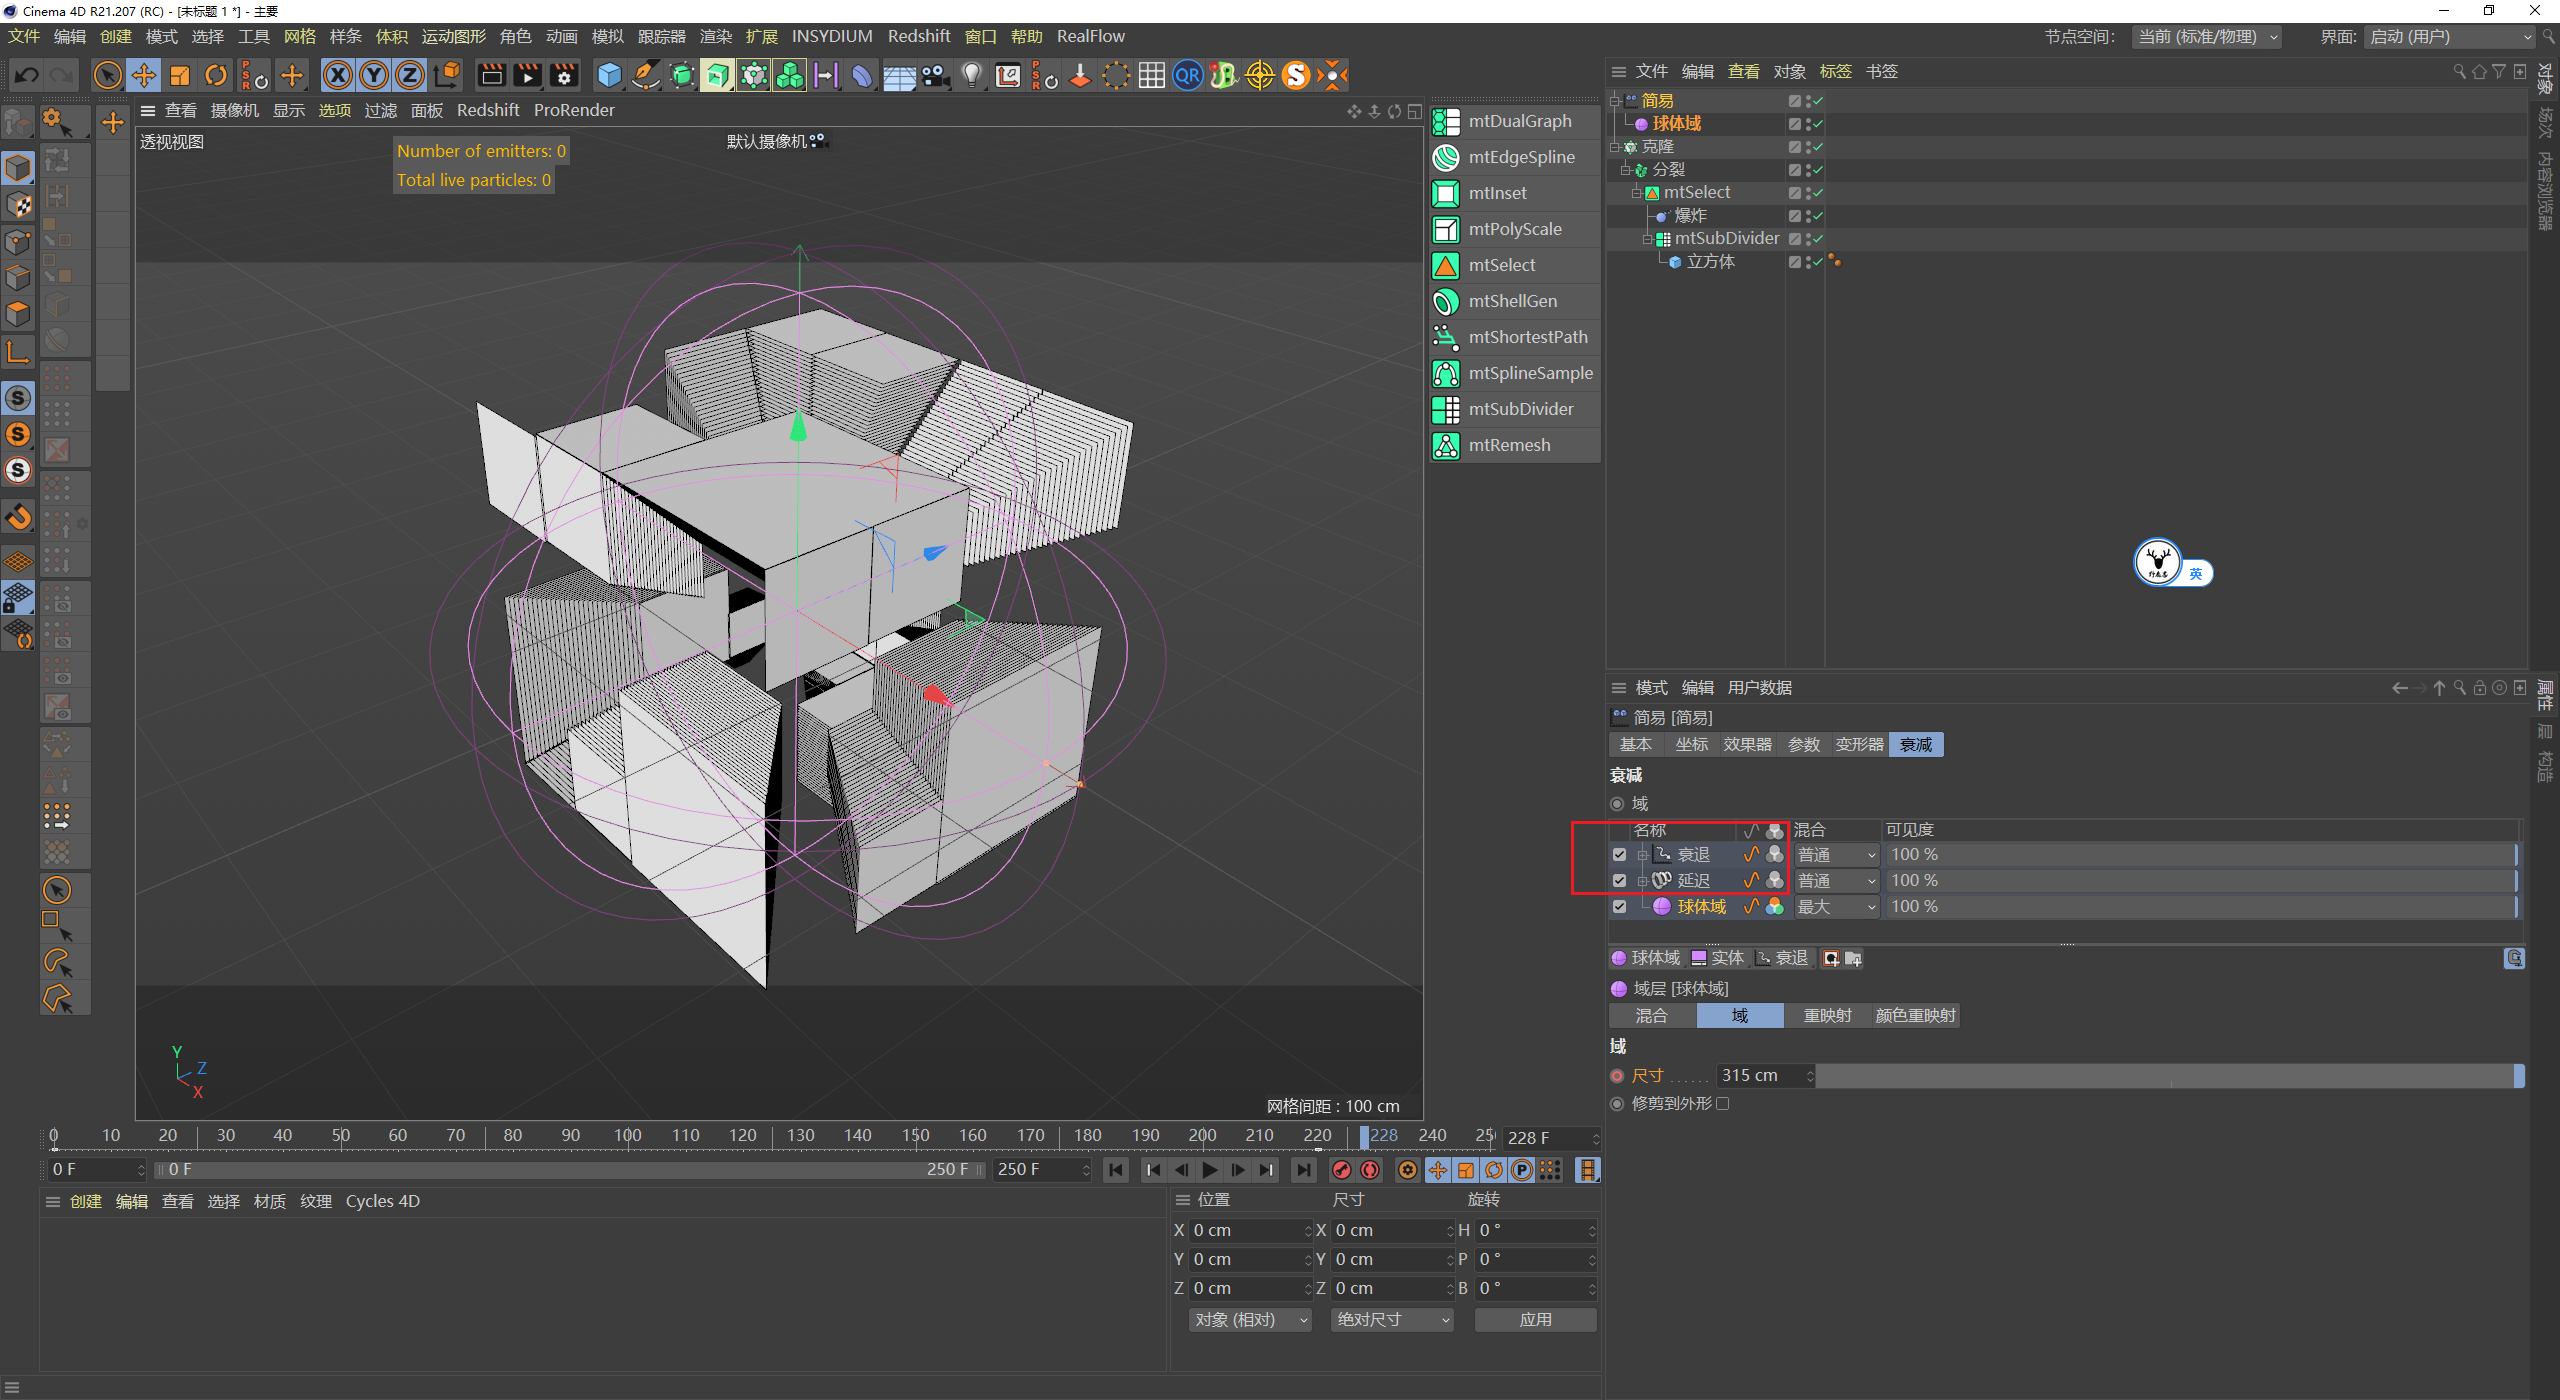Add a light object icon

pos(971,75)
